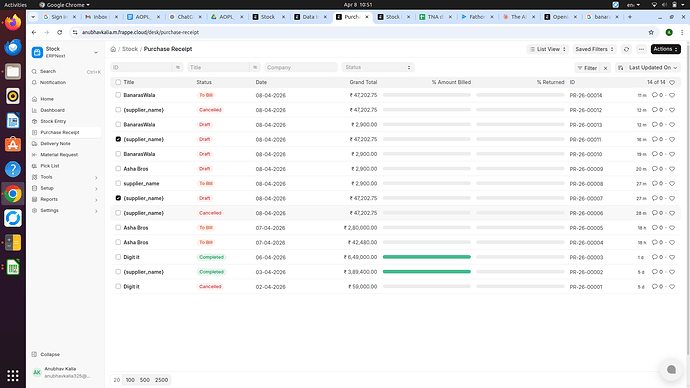Viewport: 690px width, 388px height.
Task: Like PR-26-00001 using its heart icon
Action: point(672,286)
